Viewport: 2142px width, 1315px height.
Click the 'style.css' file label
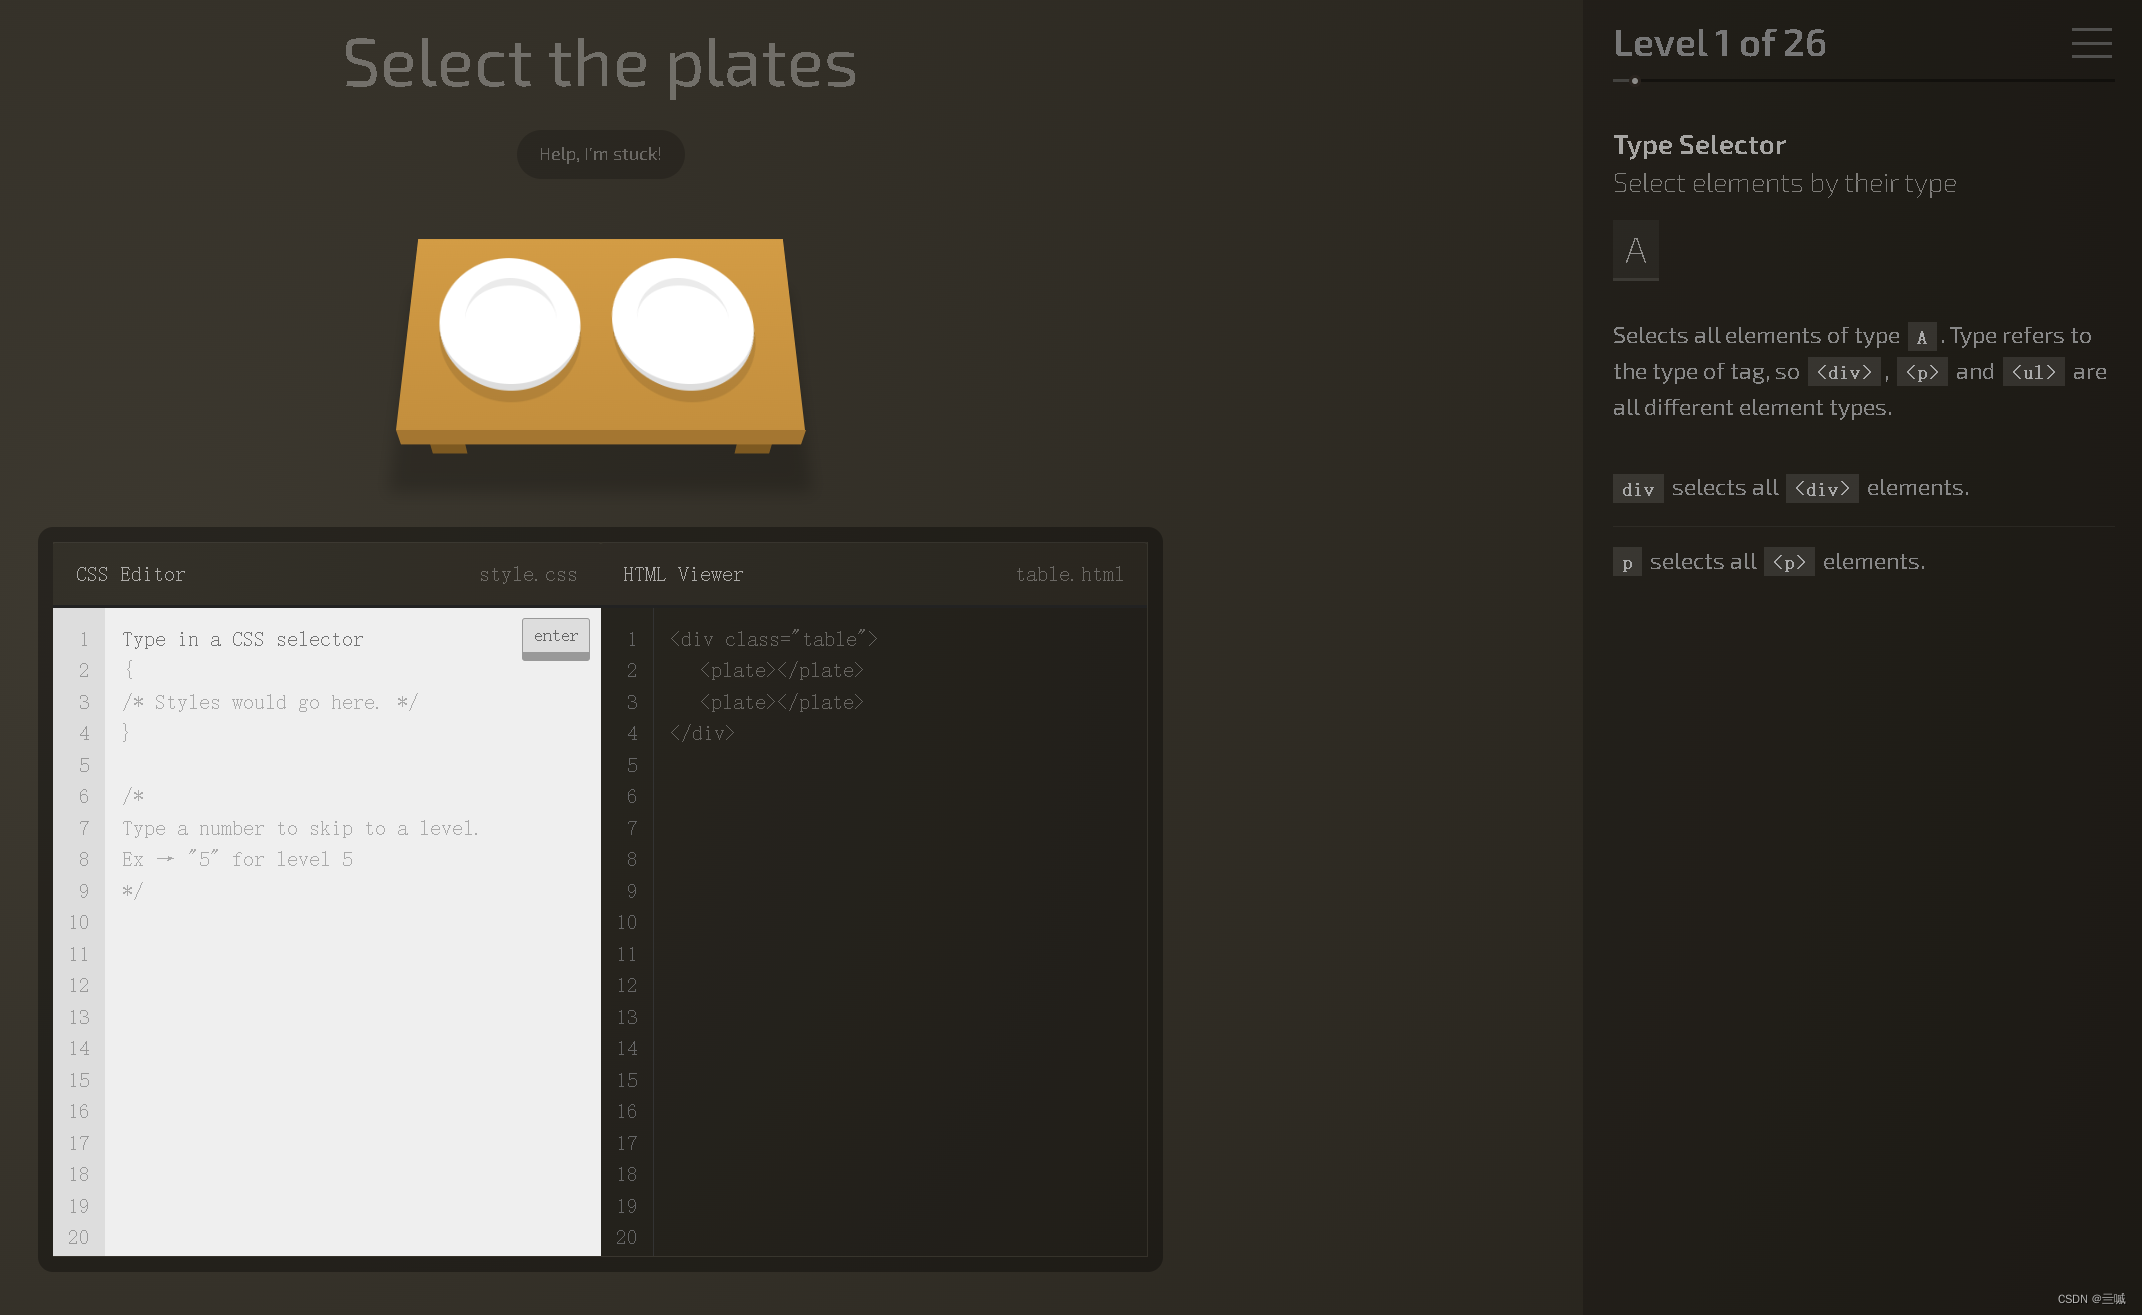point(528,575)
